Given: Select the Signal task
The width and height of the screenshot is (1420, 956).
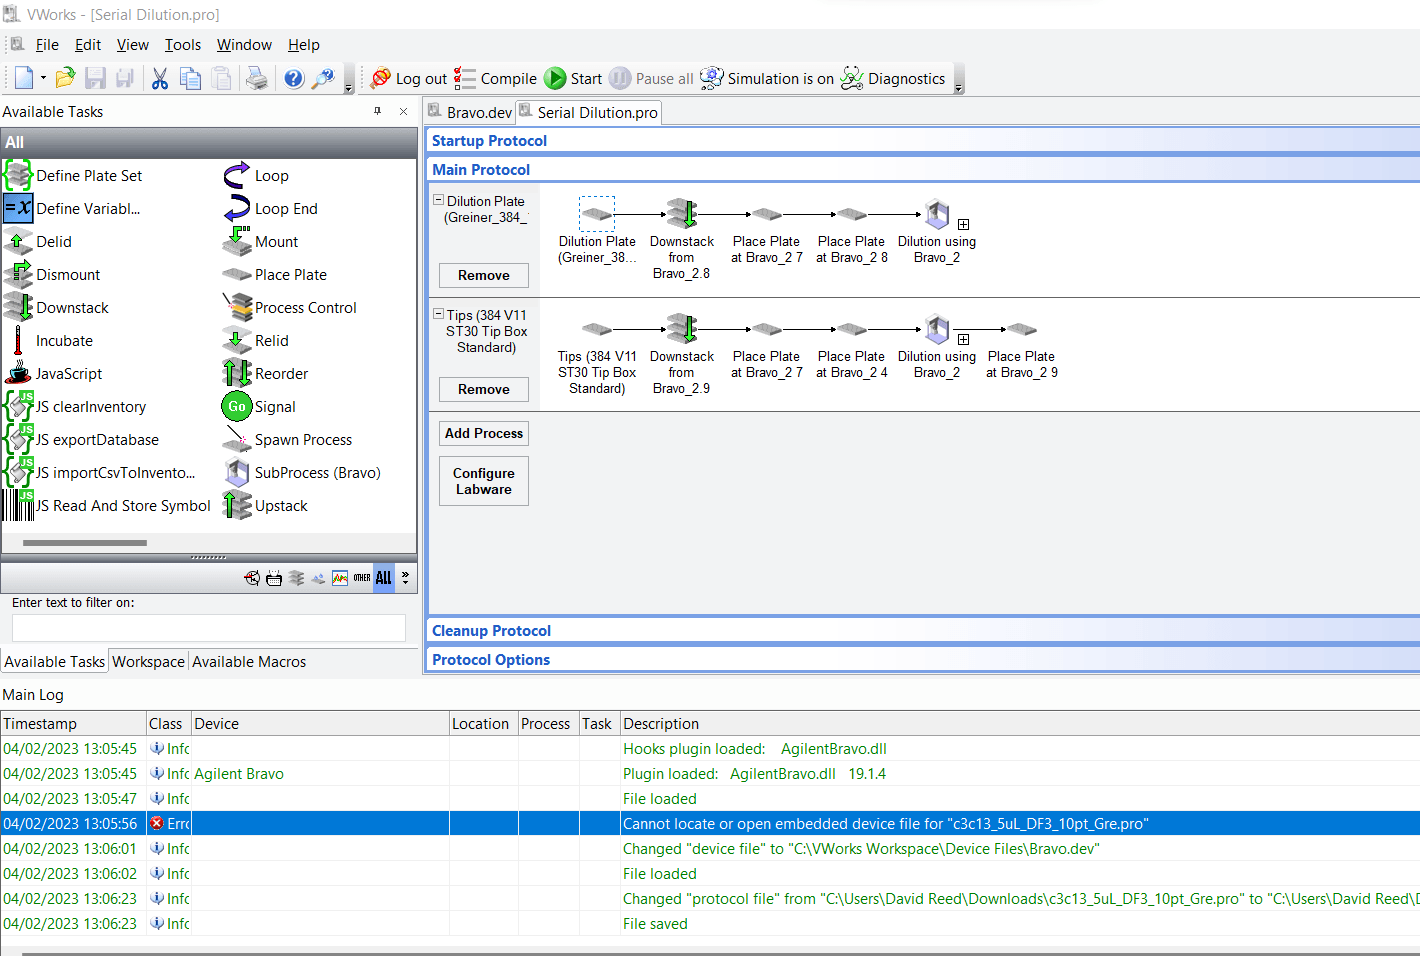Looking at the screenshot, I should [259, 407].
